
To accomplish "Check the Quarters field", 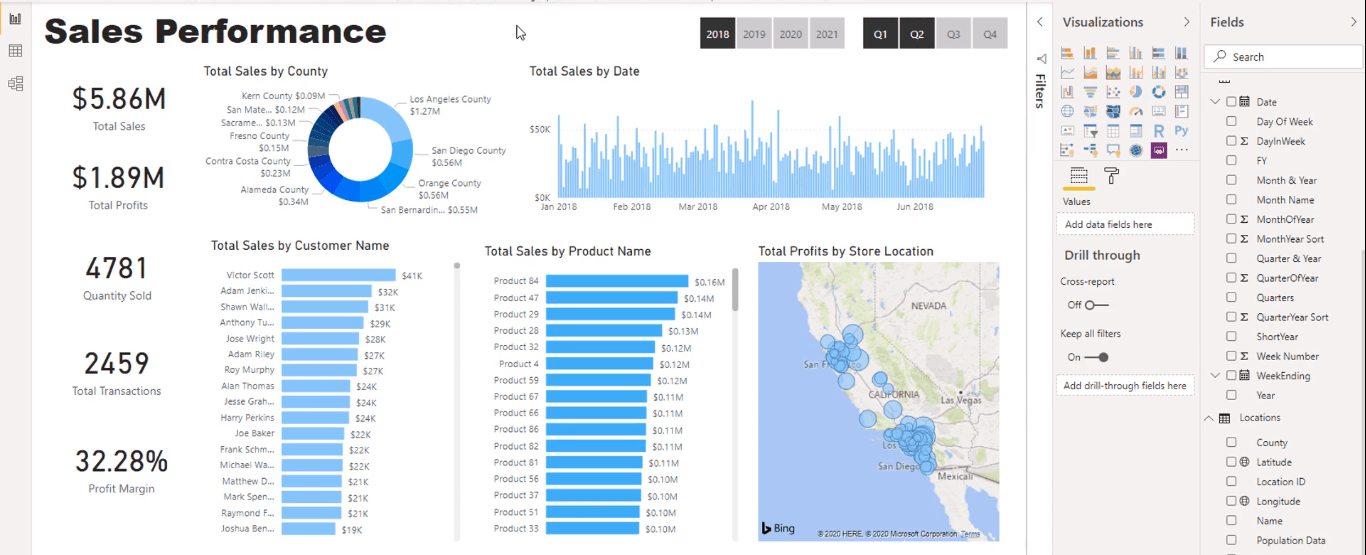I will coord(1232,297).
